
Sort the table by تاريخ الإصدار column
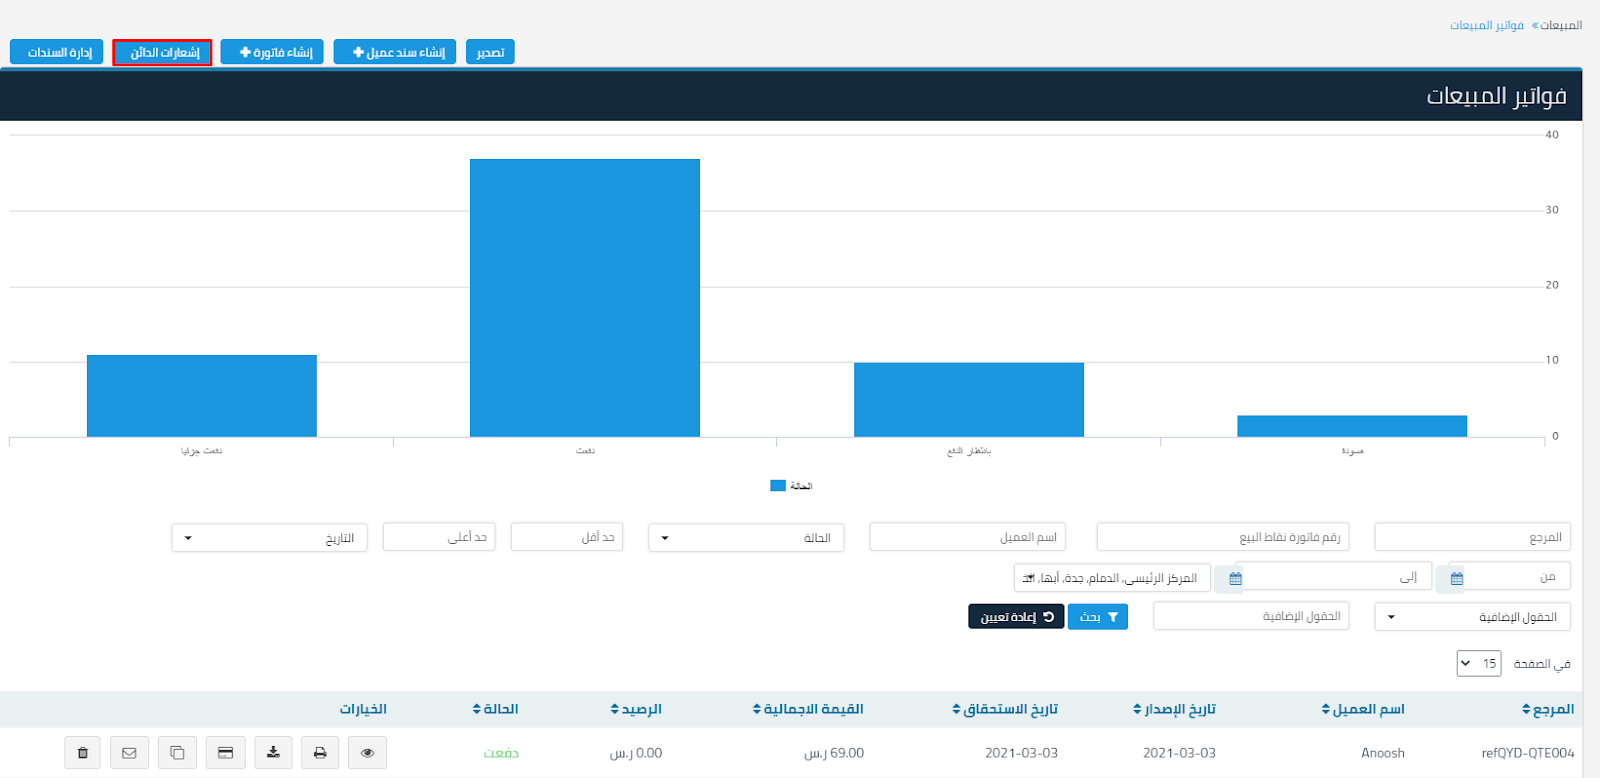[x=1174, y=709]
